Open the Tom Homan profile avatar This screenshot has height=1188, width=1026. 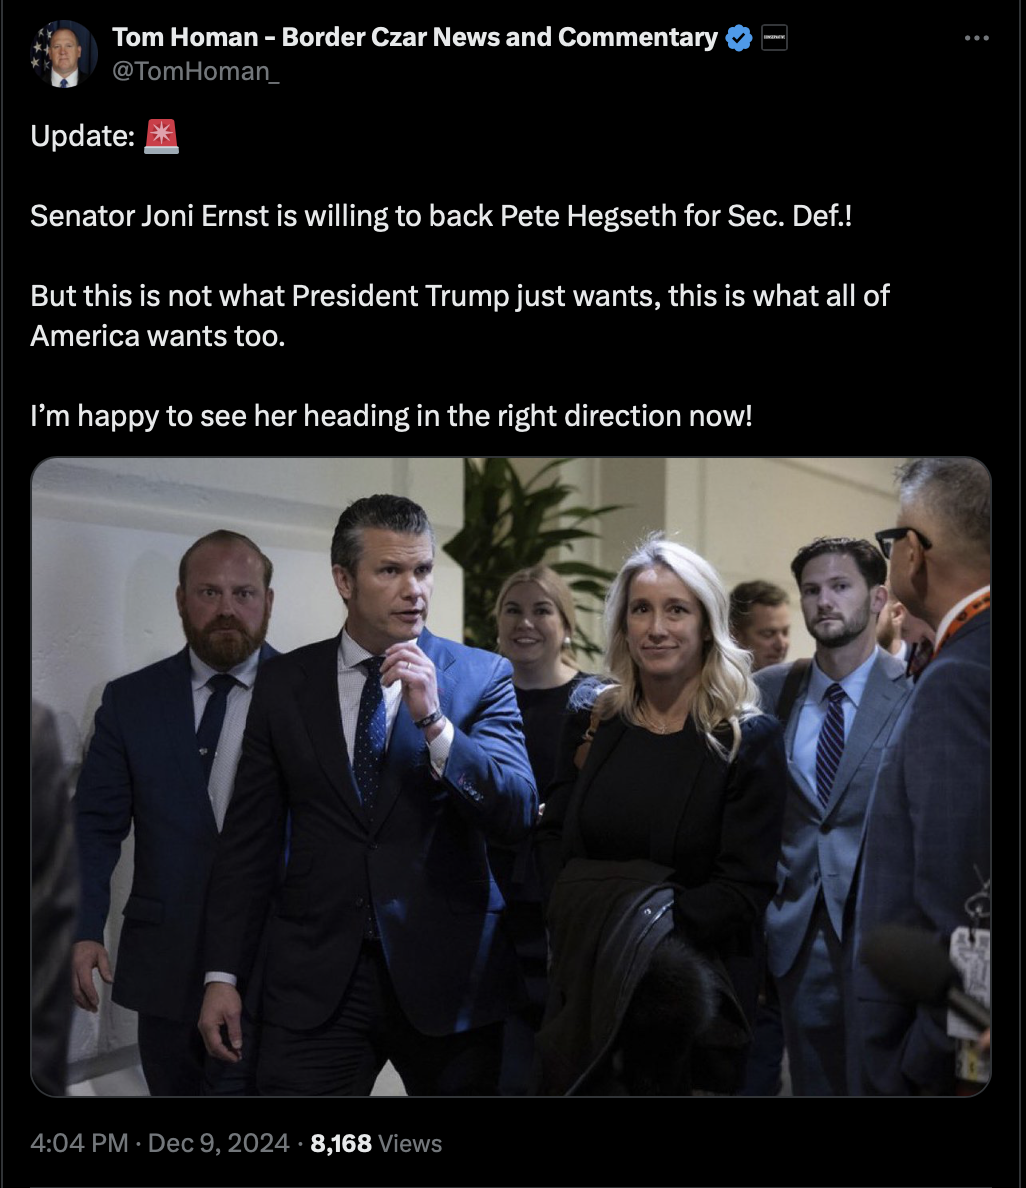click(x=64, y=54)
